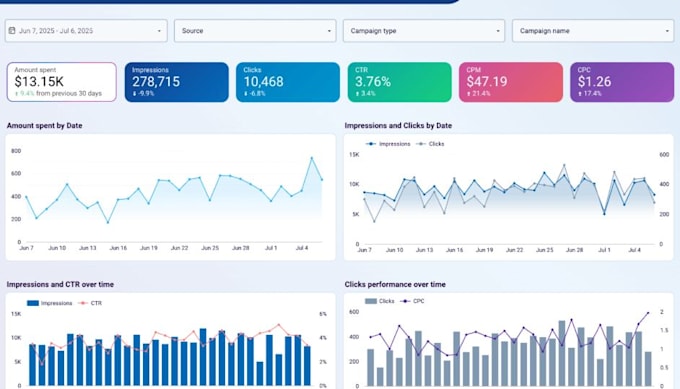The width and height of the screenshot is (680, 389).
Task: Toggle Impressions legend in Impressions and Clicks chart
Action: coord(388,144)
